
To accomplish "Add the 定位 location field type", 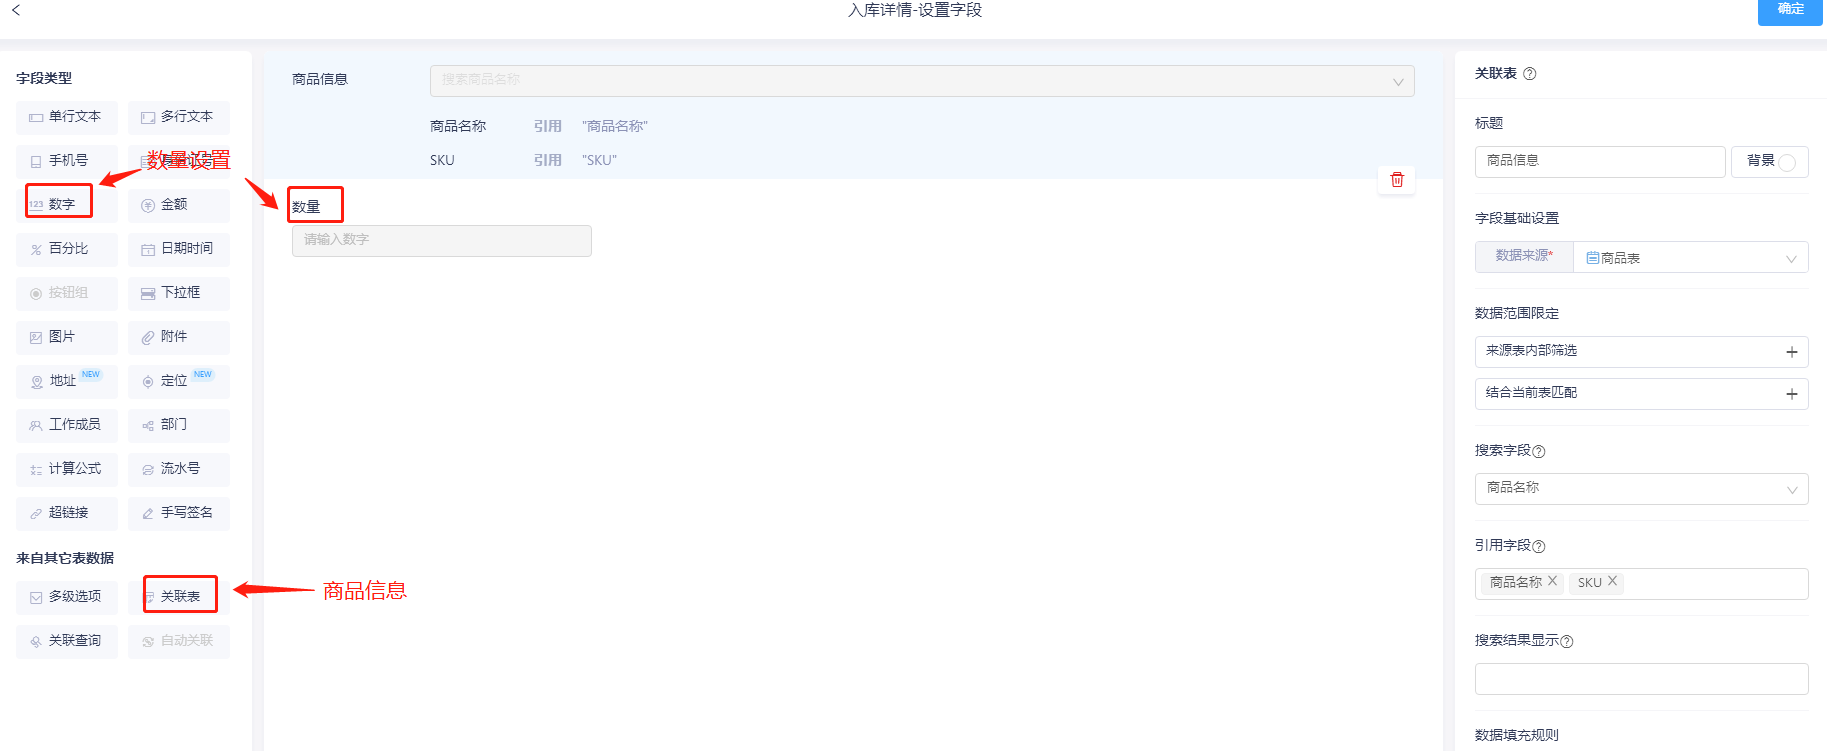I will [x=179, y=381].
